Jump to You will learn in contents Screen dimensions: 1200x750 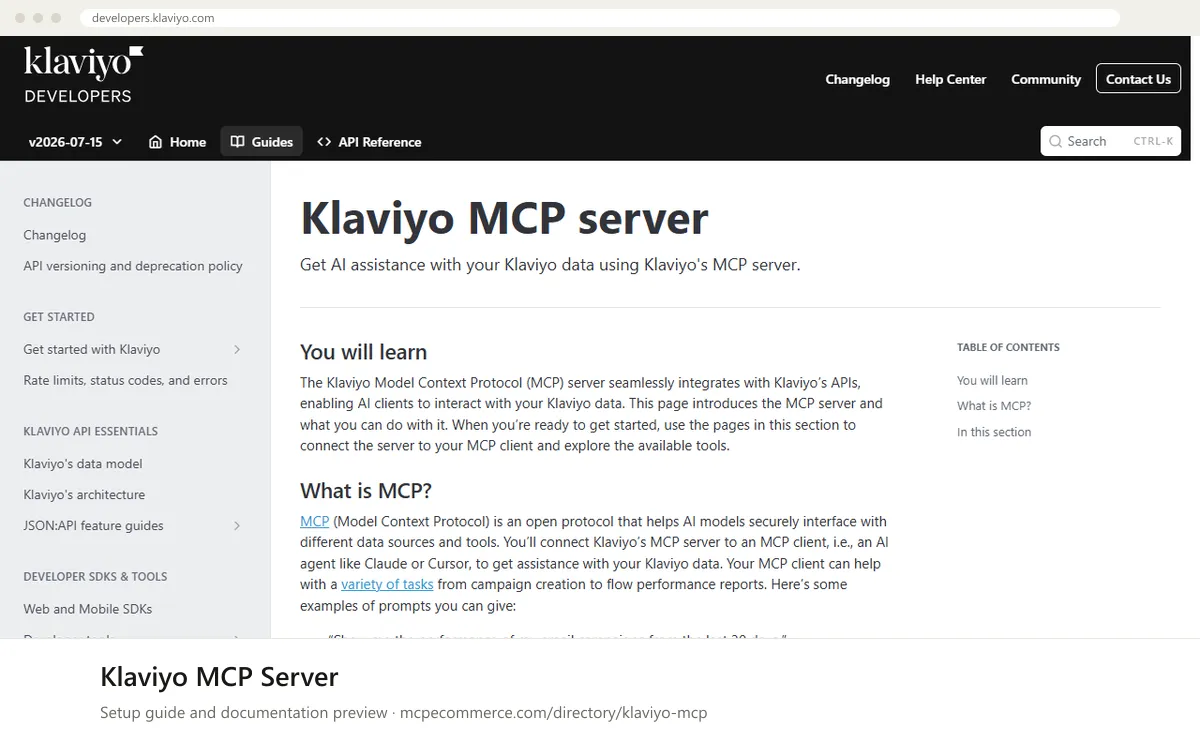(992, 380)
